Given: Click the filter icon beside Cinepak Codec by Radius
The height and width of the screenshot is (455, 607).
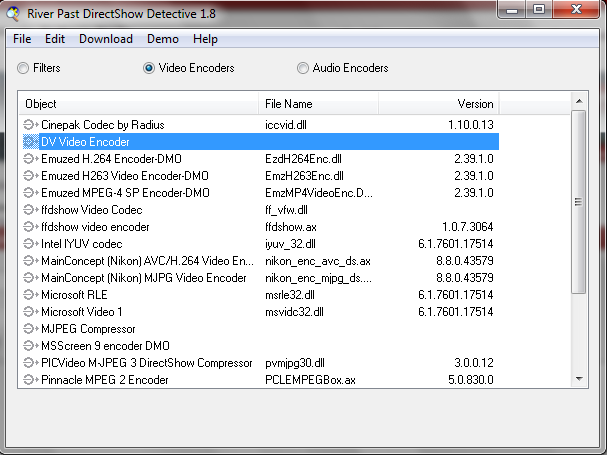Looking at the screenshot, I should click(x=31, y=125).
